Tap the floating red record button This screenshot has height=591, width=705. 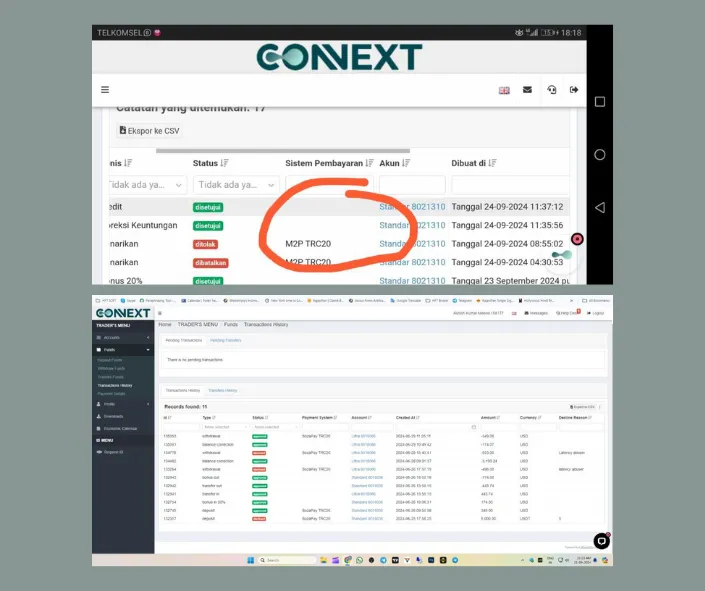pos(577,239)
